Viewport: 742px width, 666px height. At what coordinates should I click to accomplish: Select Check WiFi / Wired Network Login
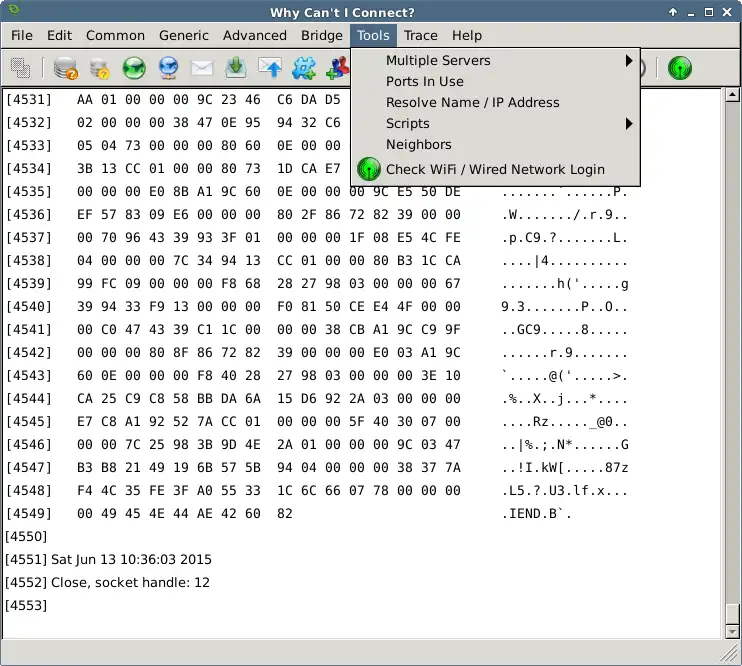pyautogui.click(x=495, y=169)
